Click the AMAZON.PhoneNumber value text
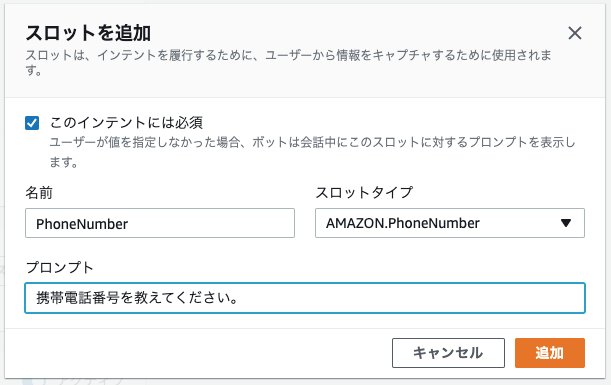This screenshot has height=385, width=611. pyautogui.click(x=403, y=223)
